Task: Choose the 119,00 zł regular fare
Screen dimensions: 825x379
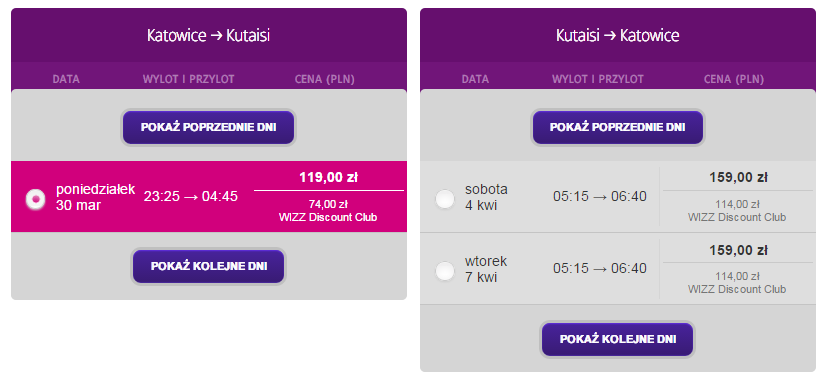Action: tap(328, 177)
